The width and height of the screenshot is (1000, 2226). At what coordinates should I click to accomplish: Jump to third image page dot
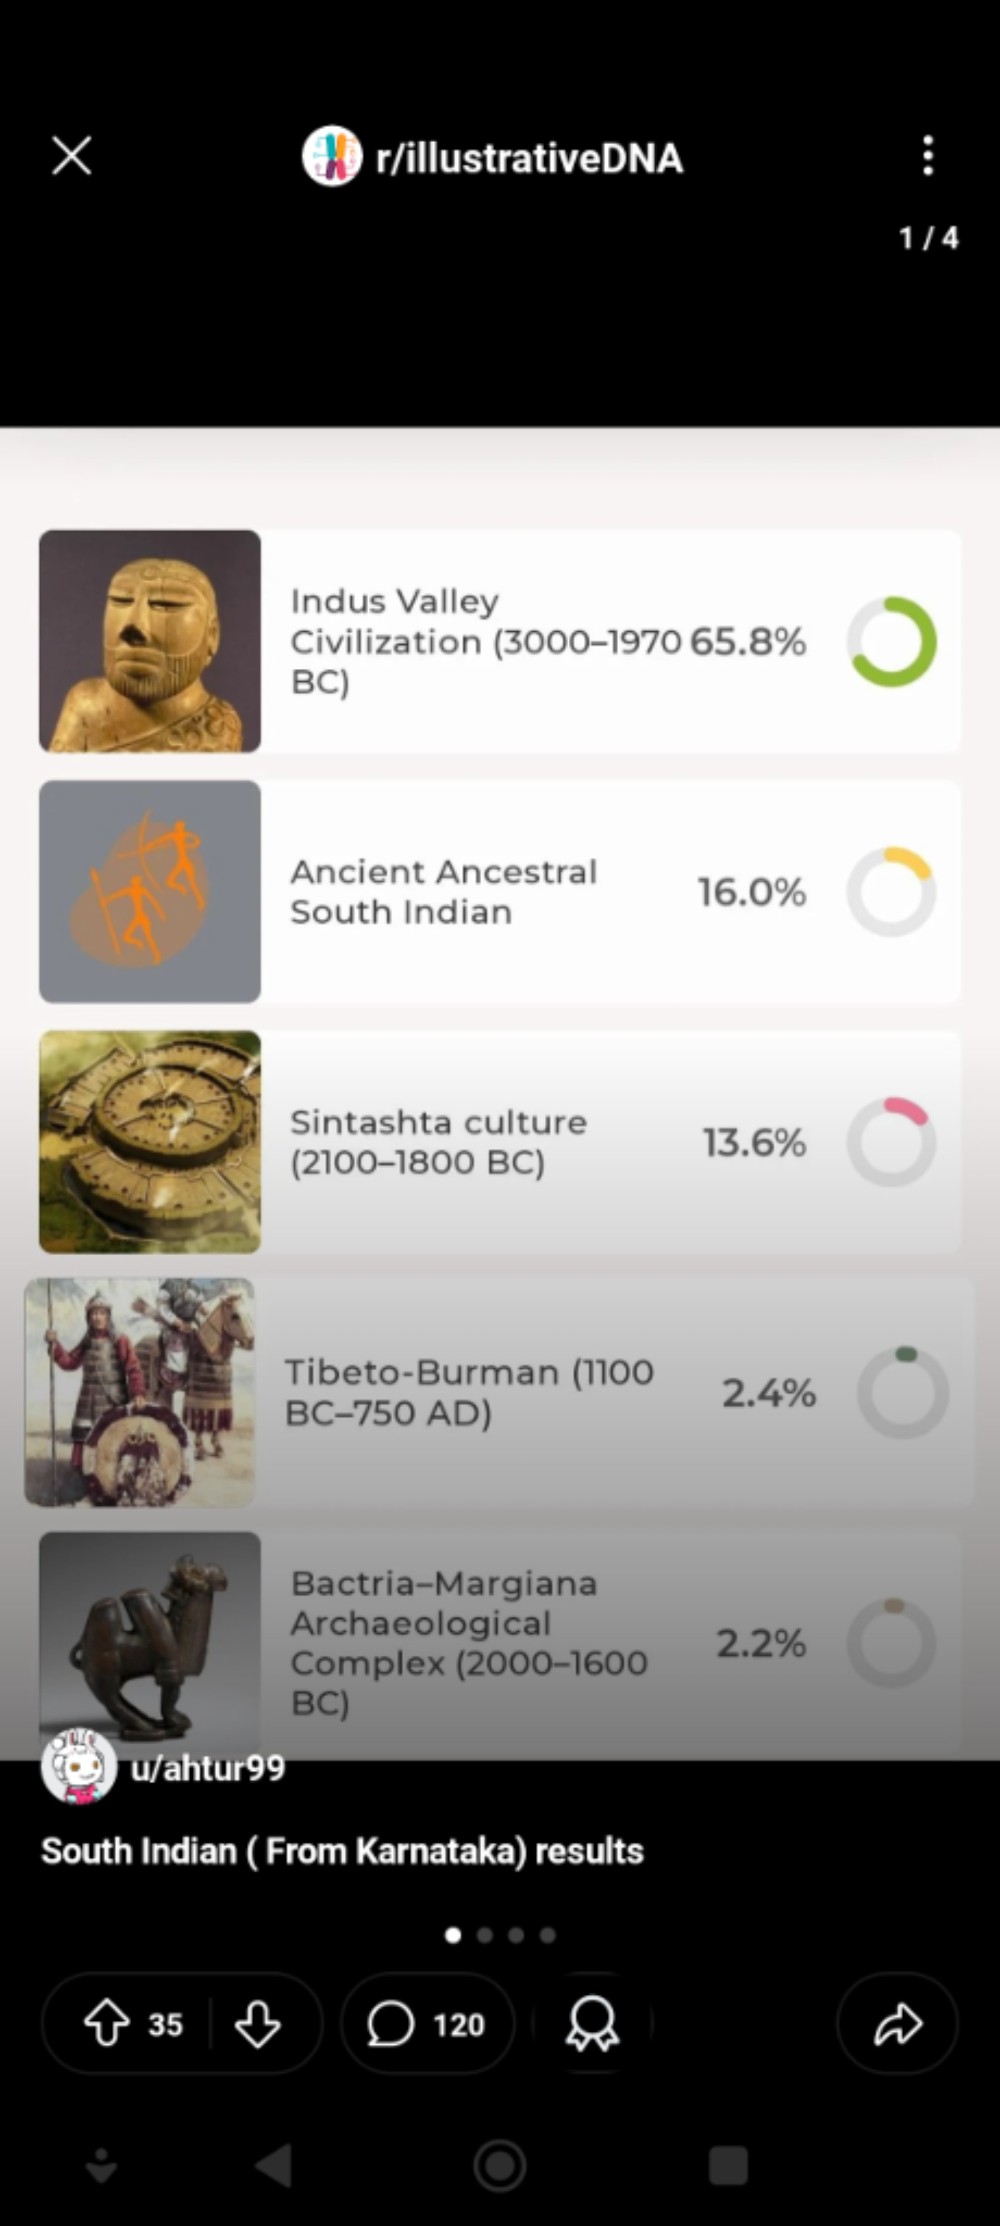(x=516, y=1935)
